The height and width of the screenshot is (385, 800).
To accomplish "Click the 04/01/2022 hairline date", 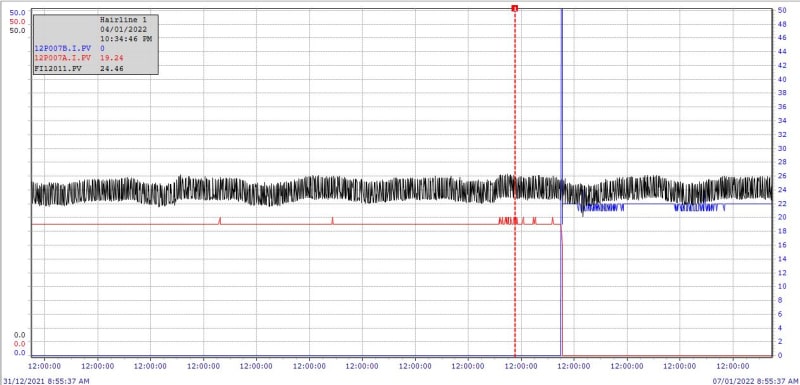I will pyautogui.click(x=124, y=29).
